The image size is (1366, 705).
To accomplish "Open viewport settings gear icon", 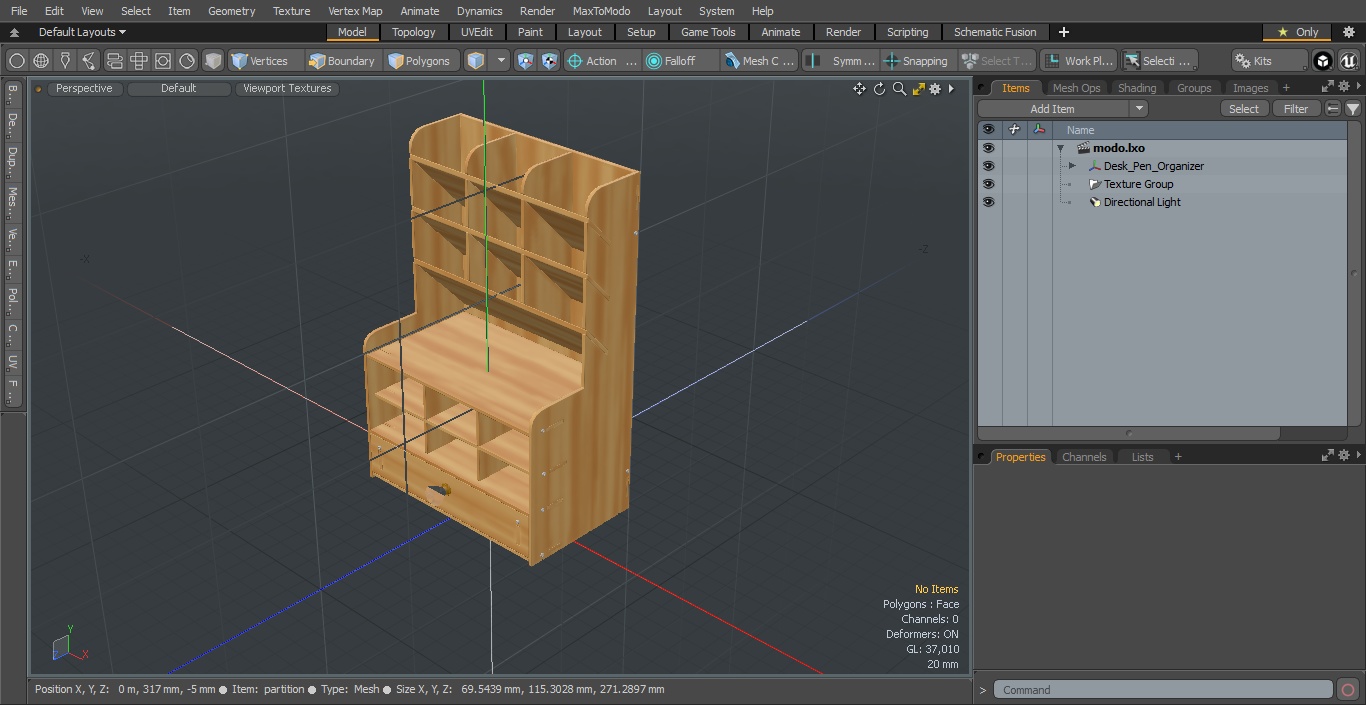I will click(x=935, y=89).
